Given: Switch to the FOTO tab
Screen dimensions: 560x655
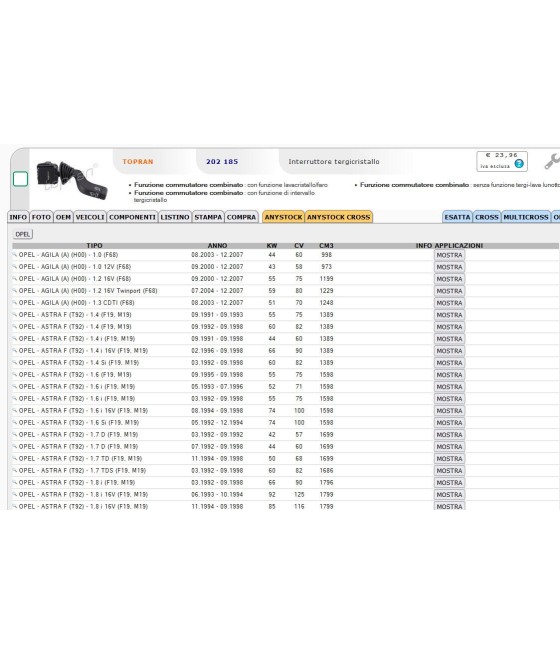Looking at the screenshot, I should pos(41,217).
